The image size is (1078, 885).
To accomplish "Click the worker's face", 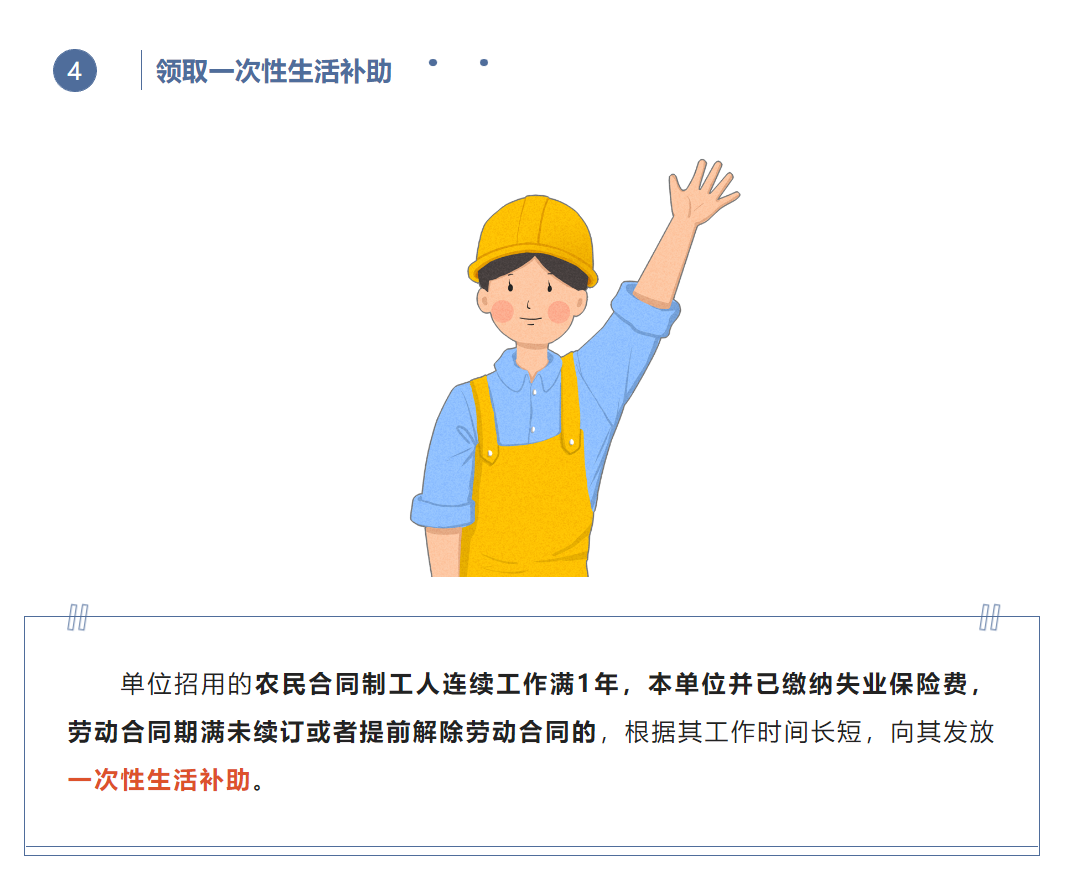I will click(x=531, y=303).
